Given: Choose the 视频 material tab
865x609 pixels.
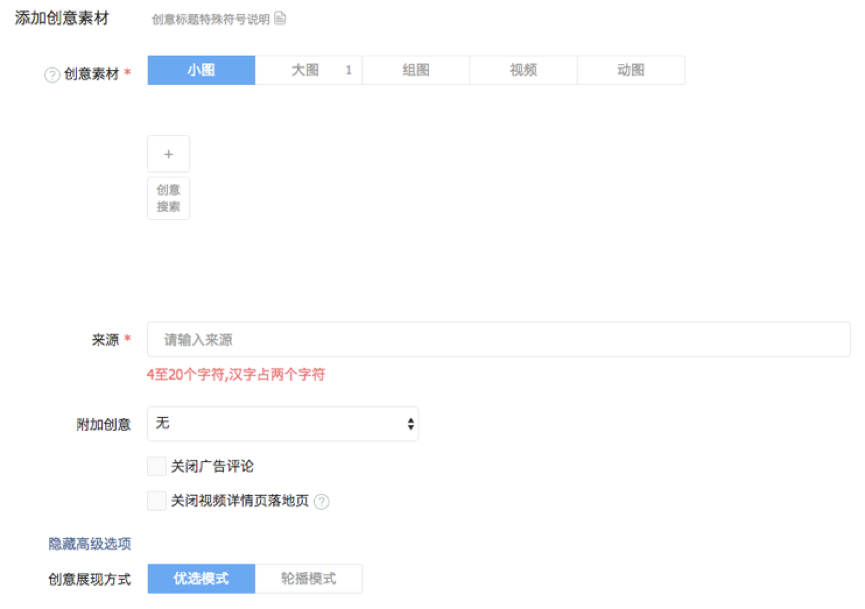Looking at the screenshot, I should pyautogui.click(x=523, y=70).
